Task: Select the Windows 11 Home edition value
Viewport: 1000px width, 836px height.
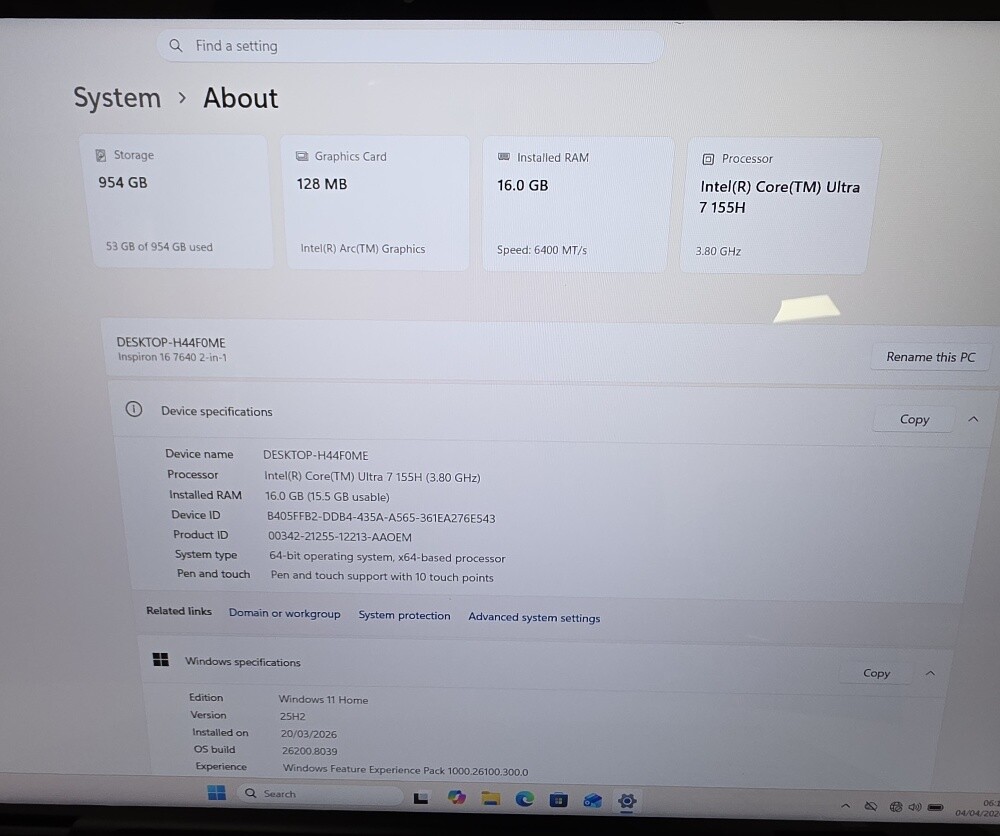Action: point(323,700)
